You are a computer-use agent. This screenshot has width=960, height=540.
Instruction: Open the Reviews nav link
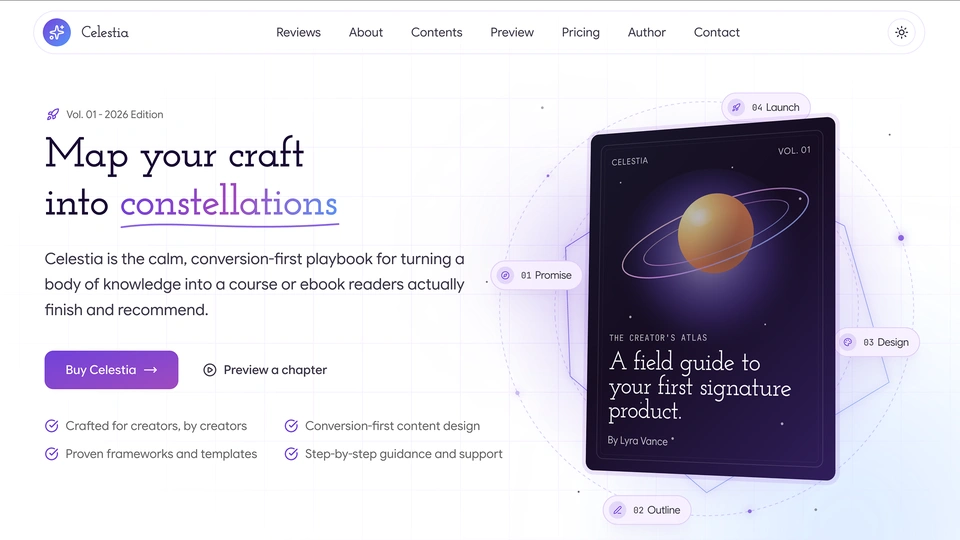point(298,32)
